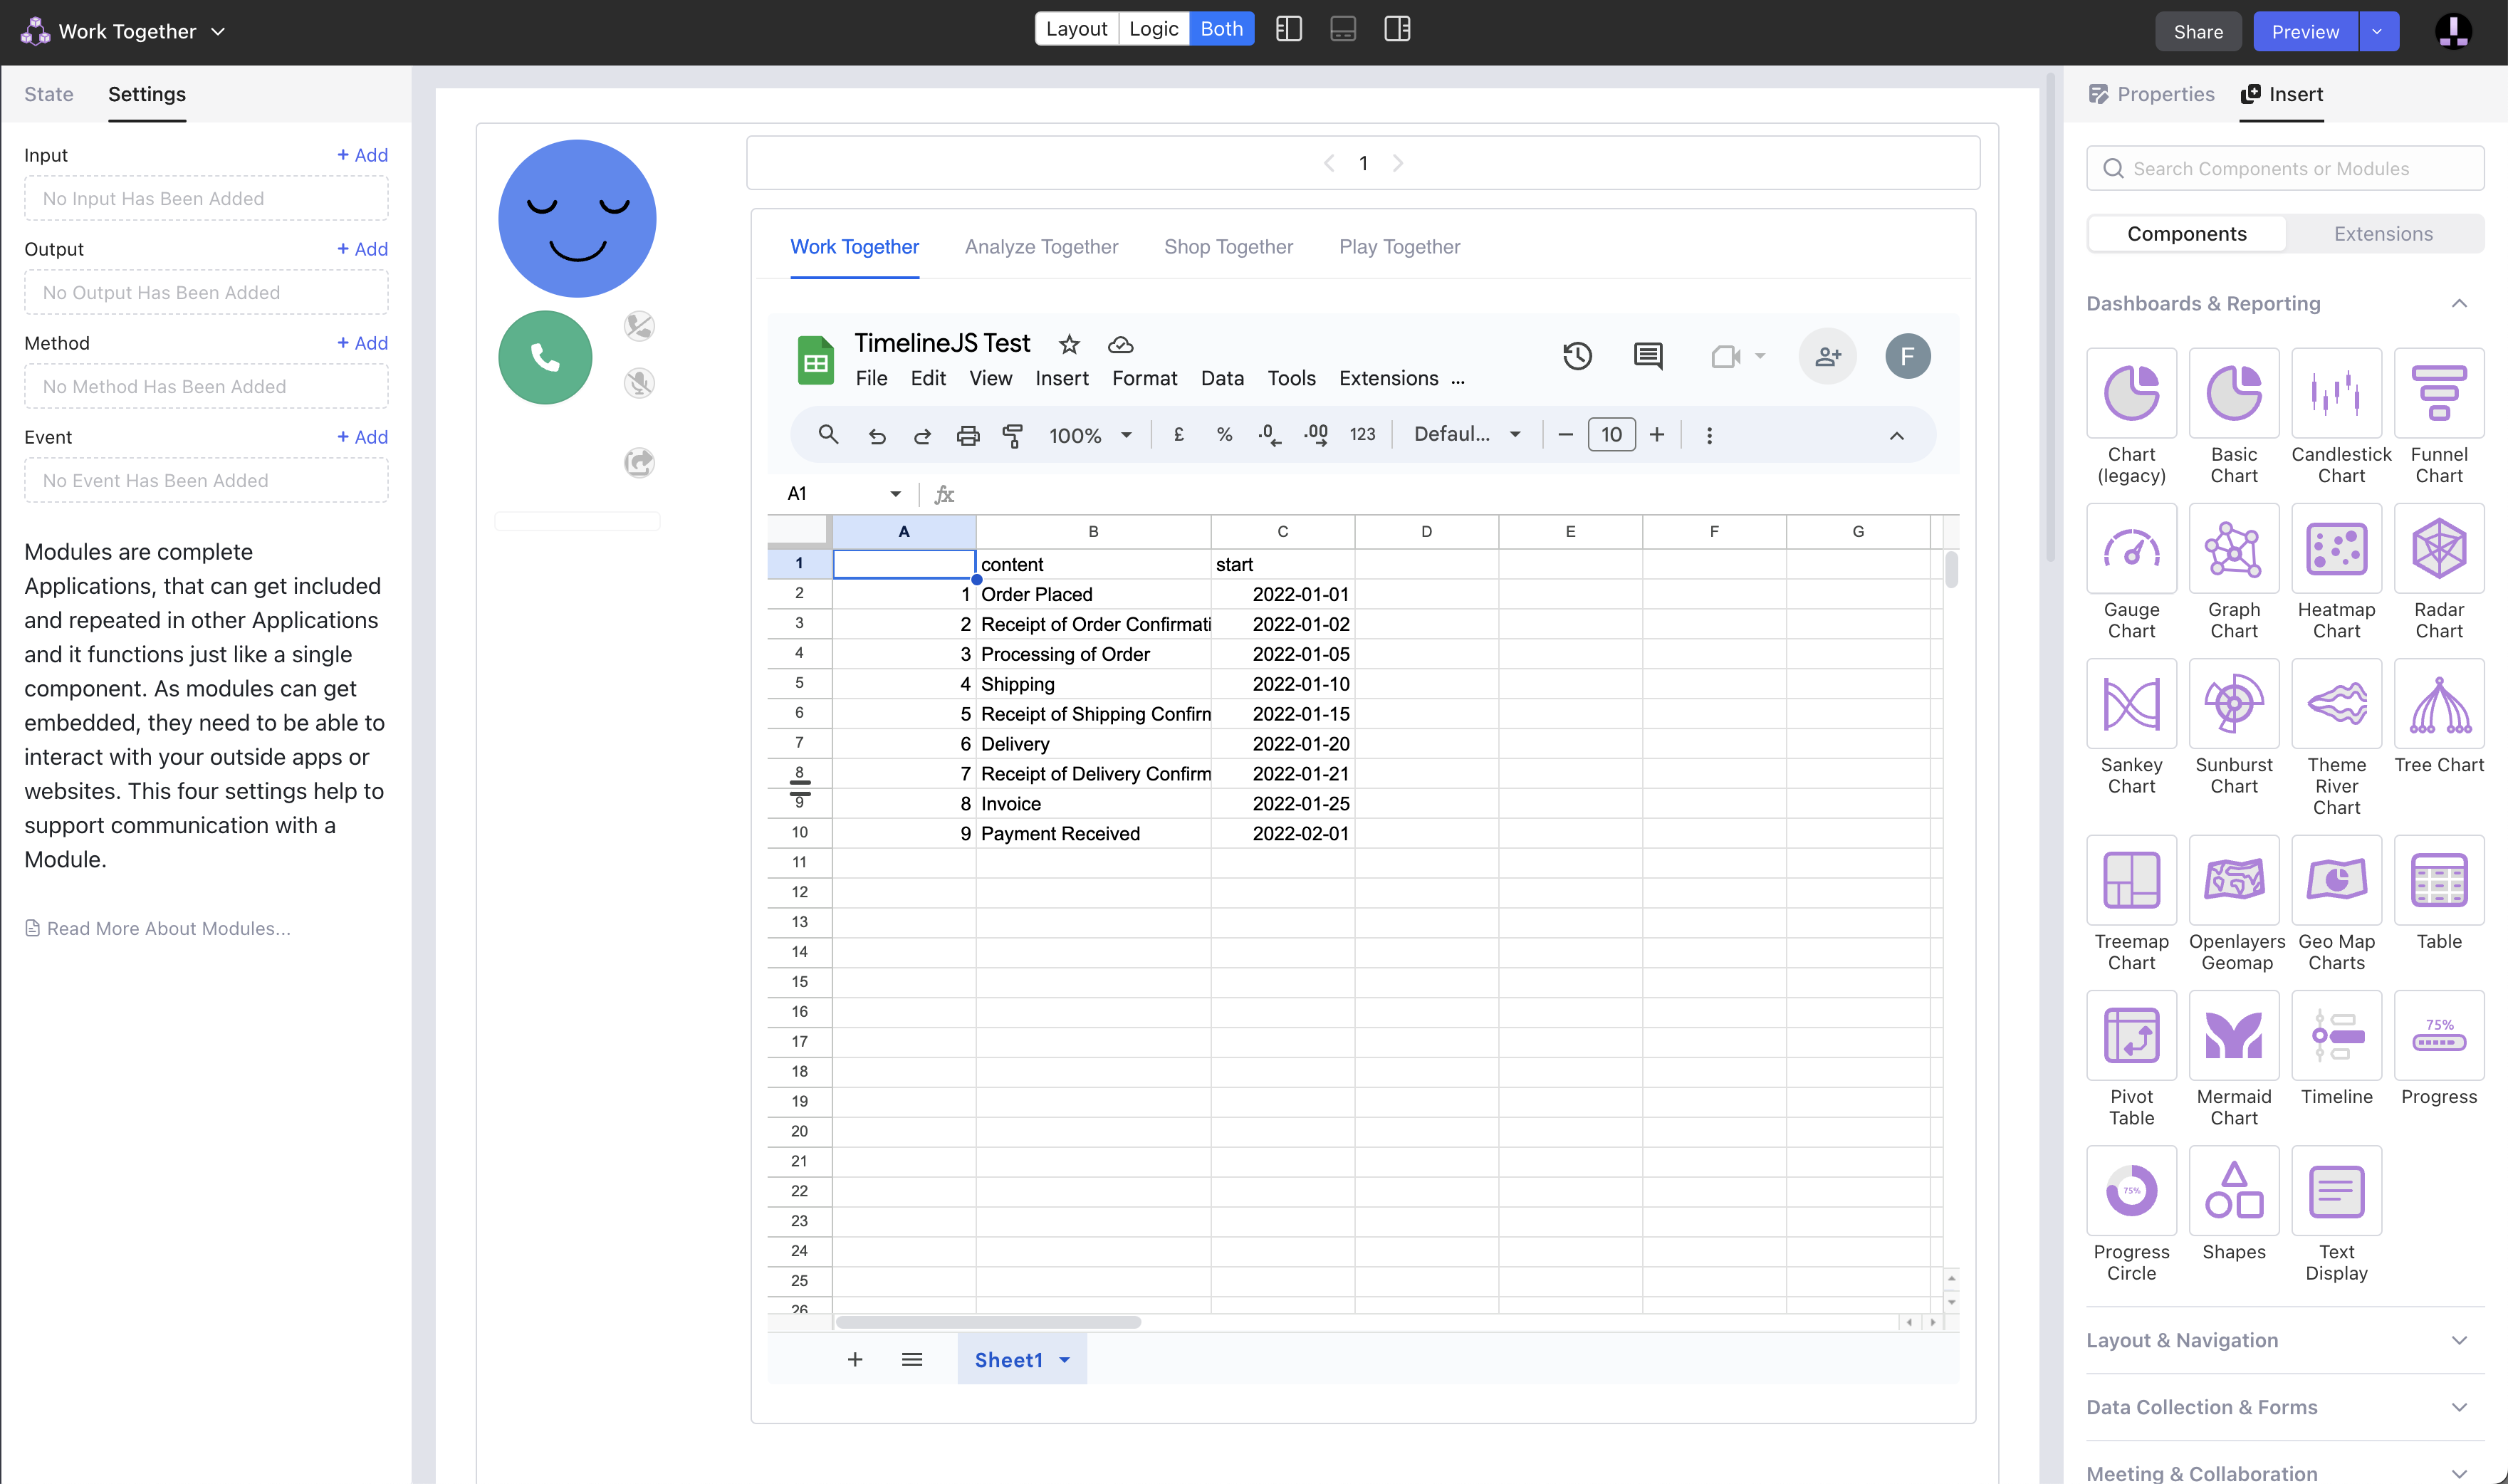The height and width of the screenshot is (1484, 2508).
Task: Click the print icon in spreadsheet toolbar
Action: point(967,435)
